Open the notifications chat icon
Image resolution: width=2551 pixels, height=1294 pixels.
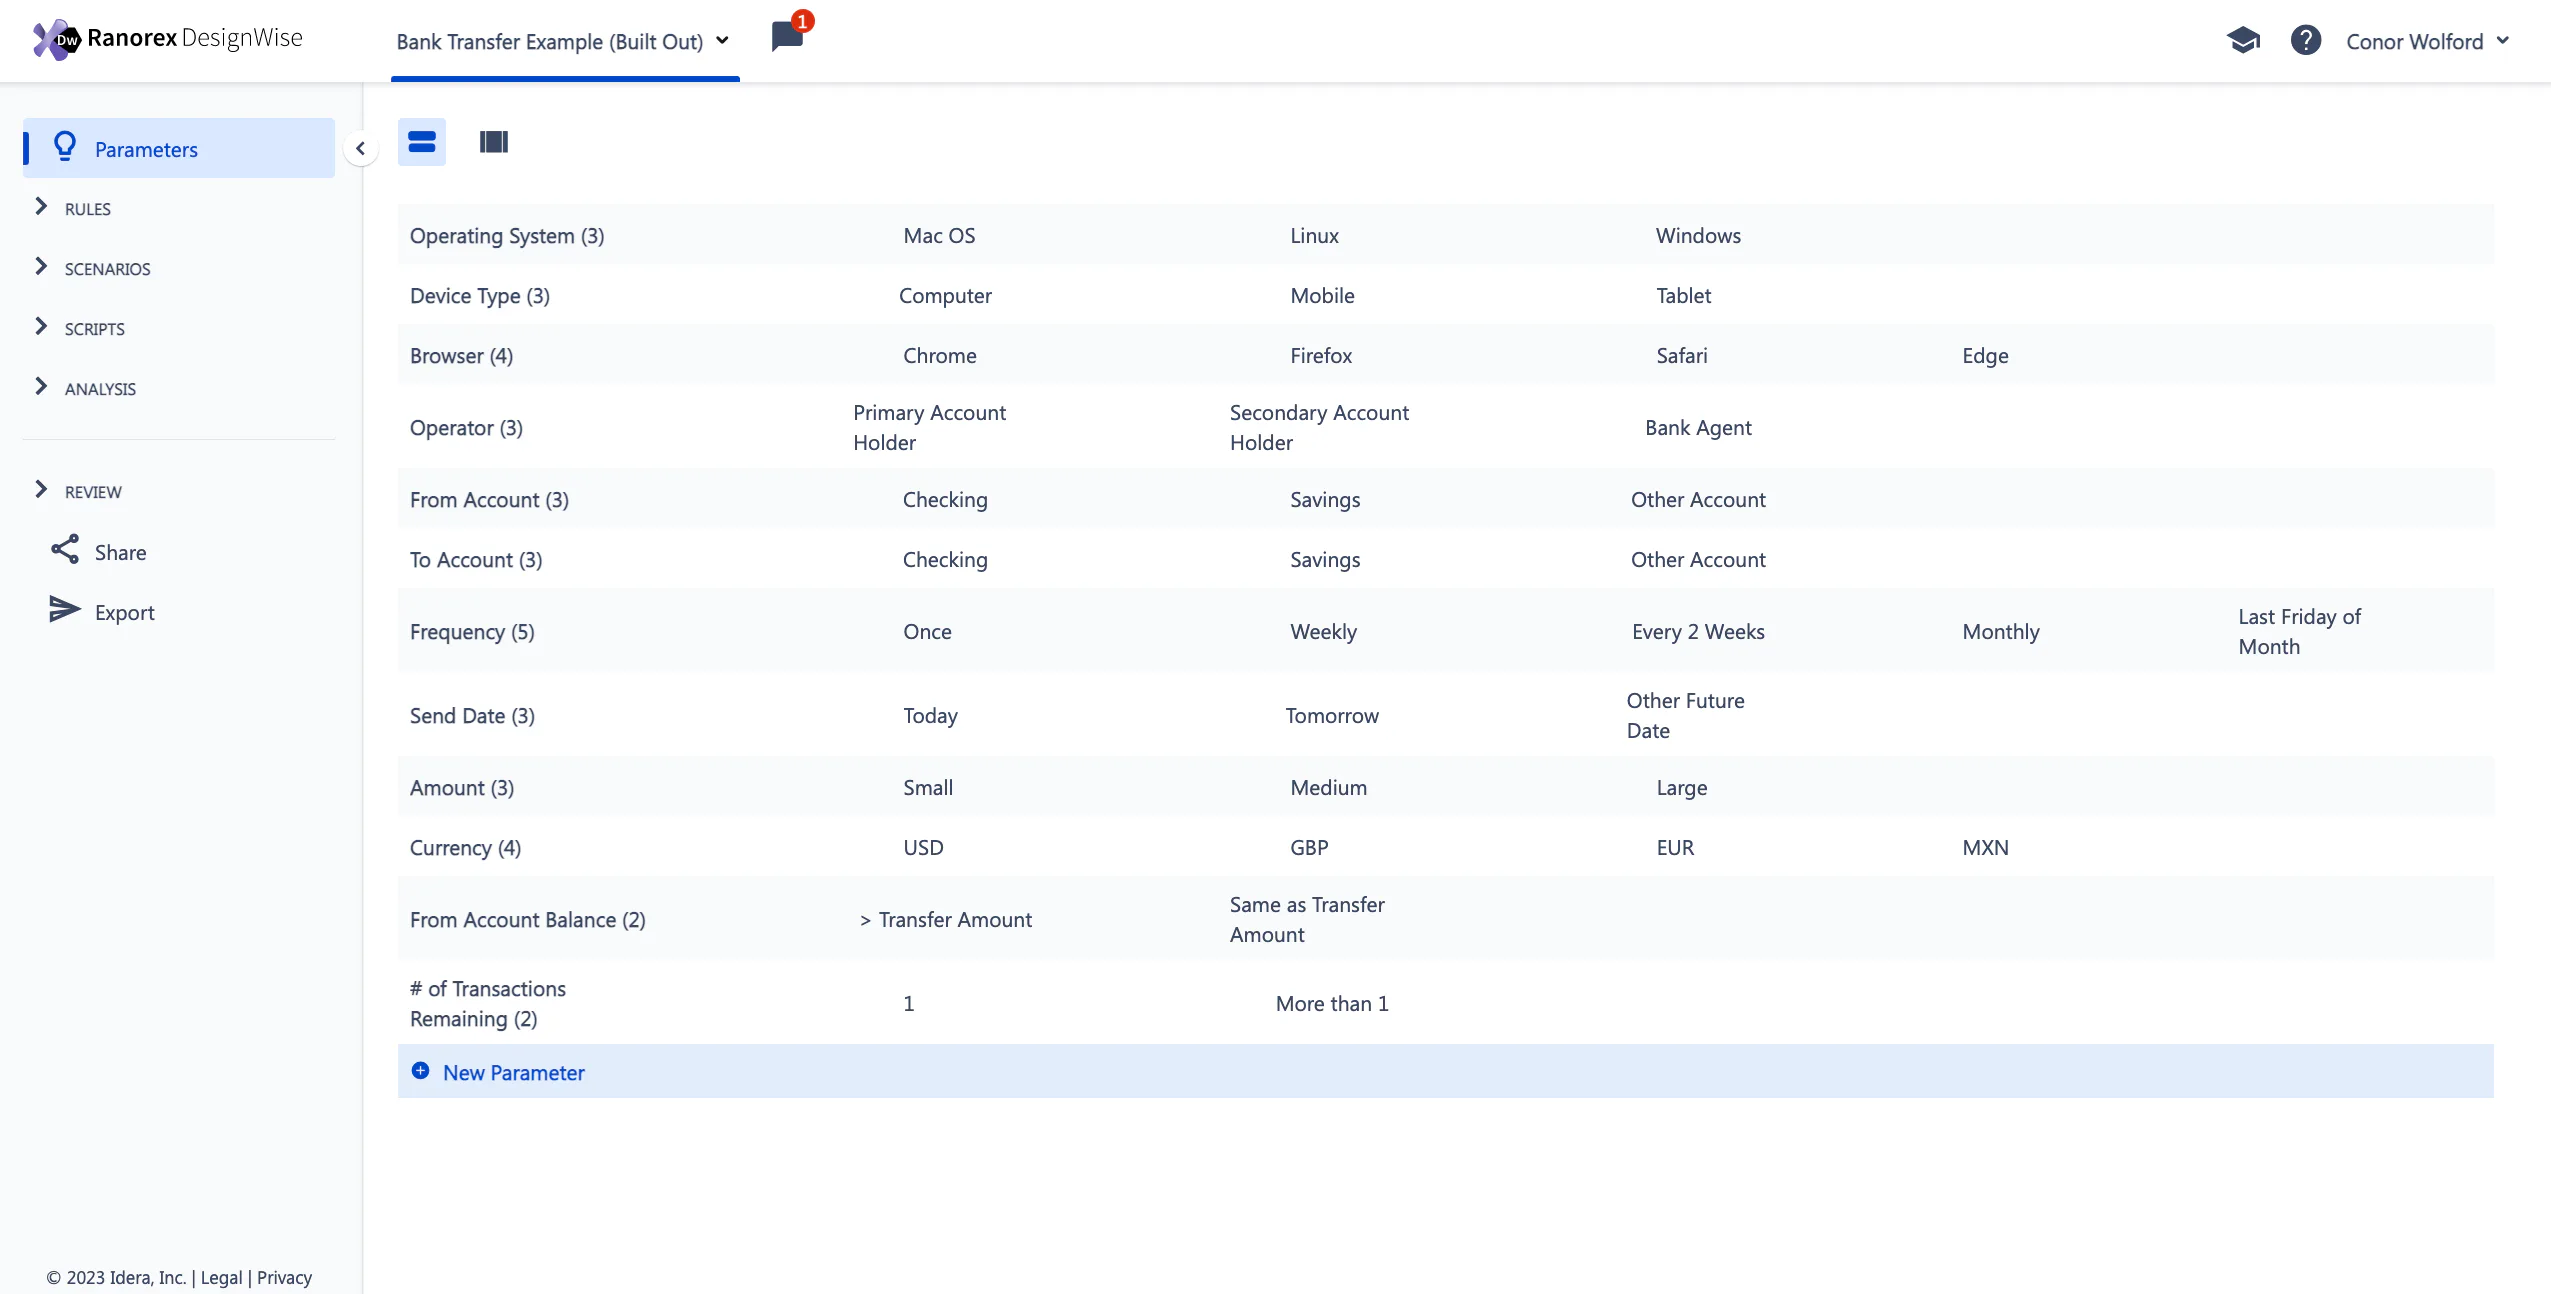788,36
